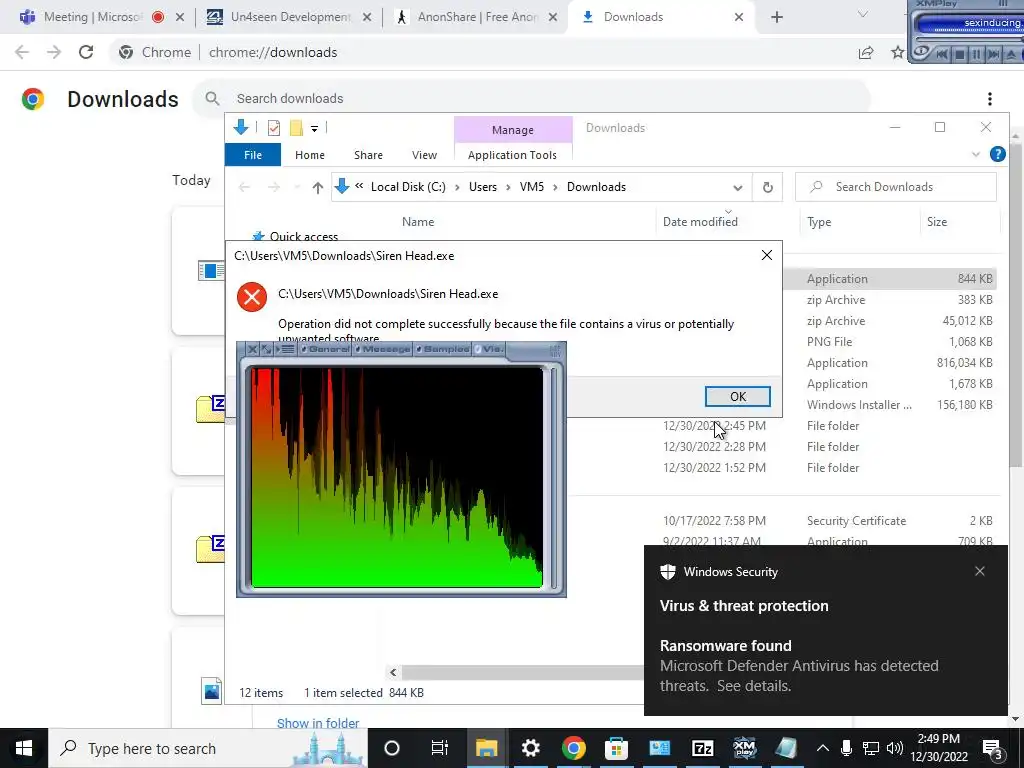Image resolution: width=1024 pixels, height=768 pixels.
Task: Click the Users breadcrumb in address bar
Action: tap(483, 187)
